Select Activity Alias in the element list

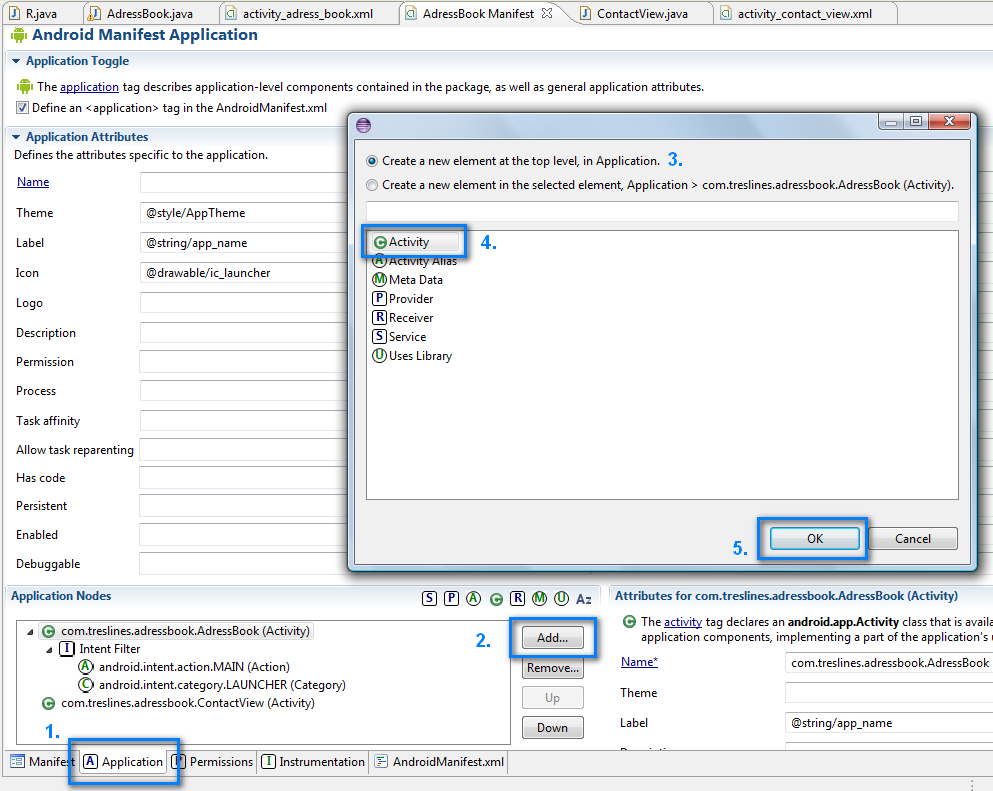[415, 260]
